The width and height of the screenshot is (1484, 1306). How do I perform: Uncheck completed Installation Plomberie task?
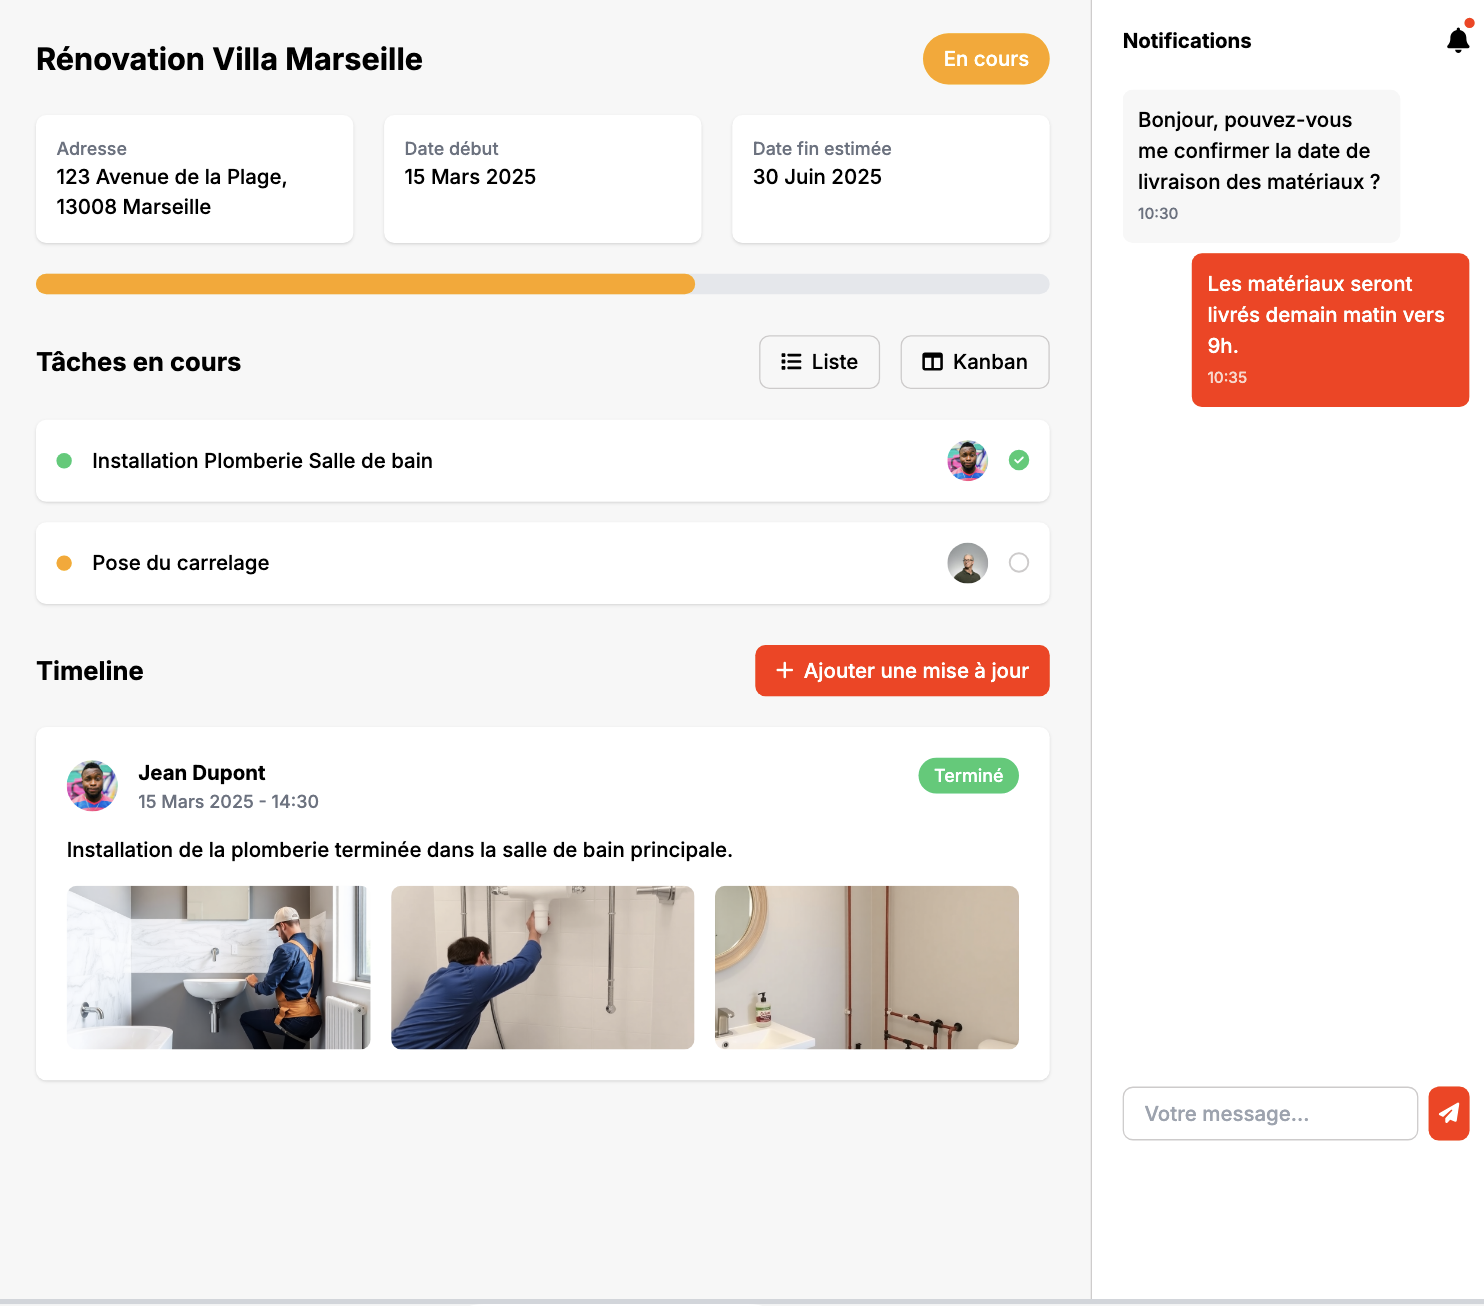[1018, 460]
